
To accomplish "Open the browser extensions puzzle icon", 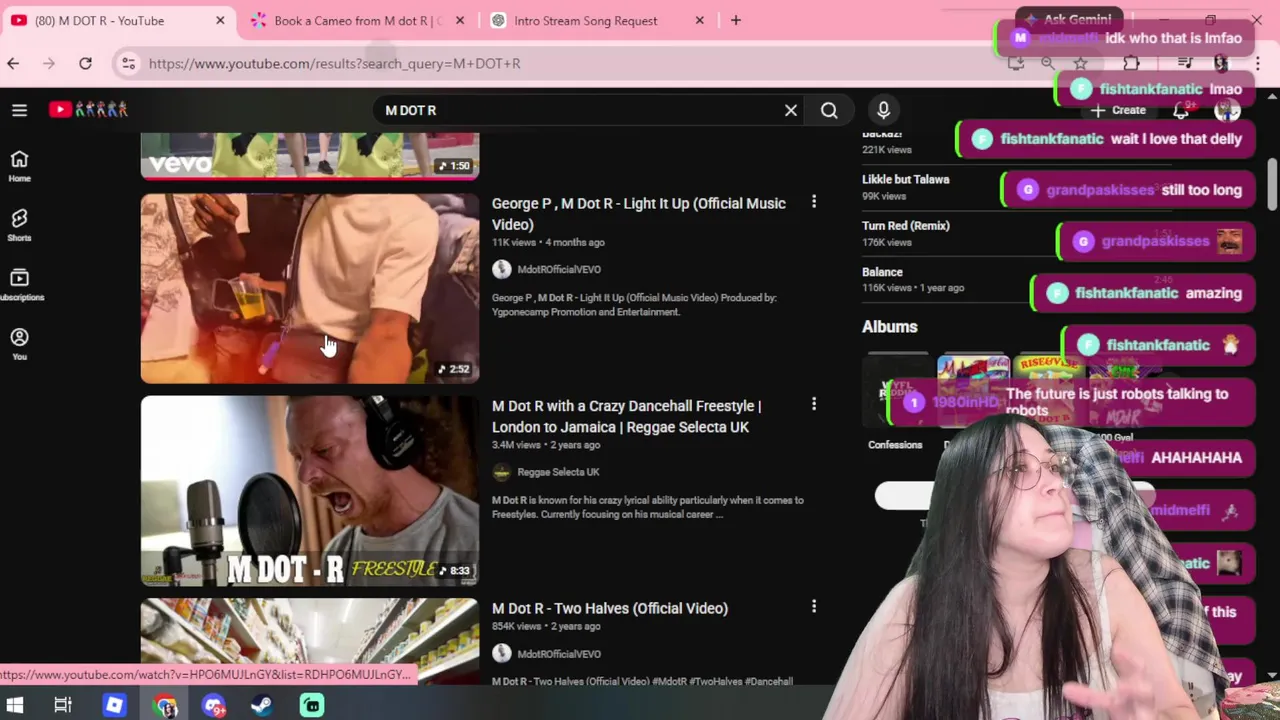I will (1131, 63).
